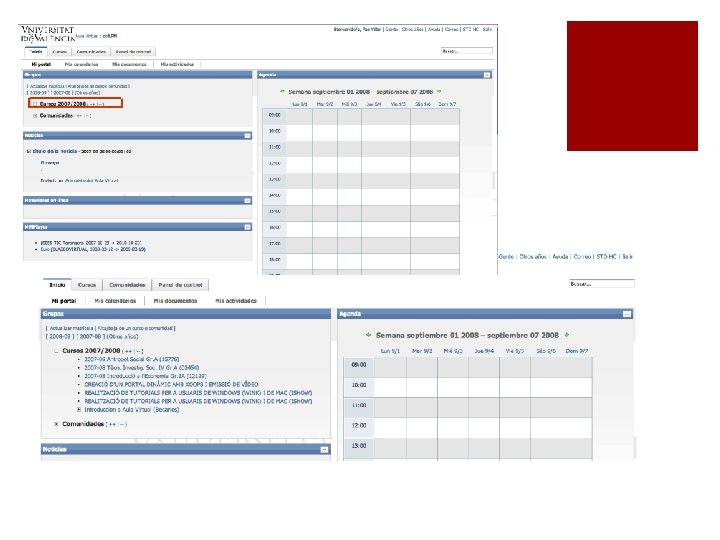Click 13:00 time row label in enlarged Agenda
This screenshot has height=540, width=720.
[x=359, y=446]
